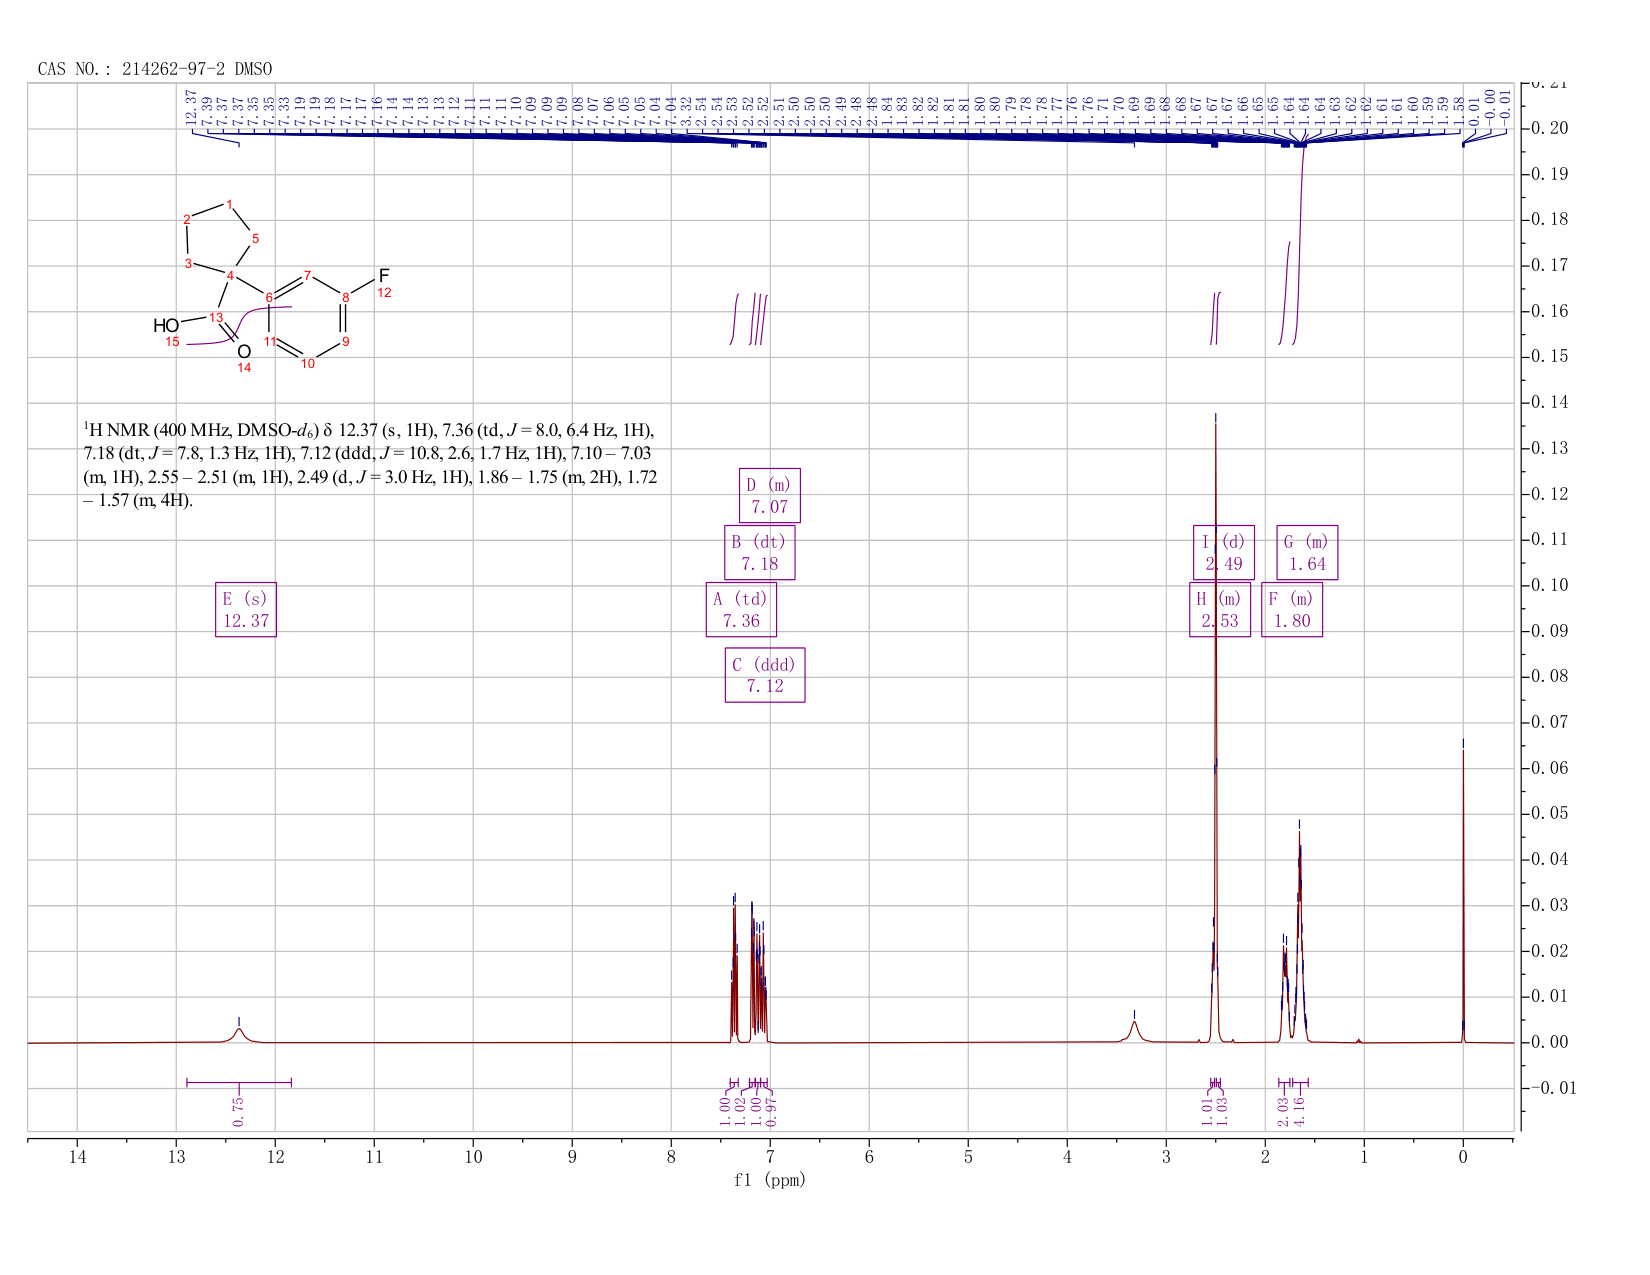
Task: Select the F (m) 1.80 multiplet box
Action: (1292, 610)
